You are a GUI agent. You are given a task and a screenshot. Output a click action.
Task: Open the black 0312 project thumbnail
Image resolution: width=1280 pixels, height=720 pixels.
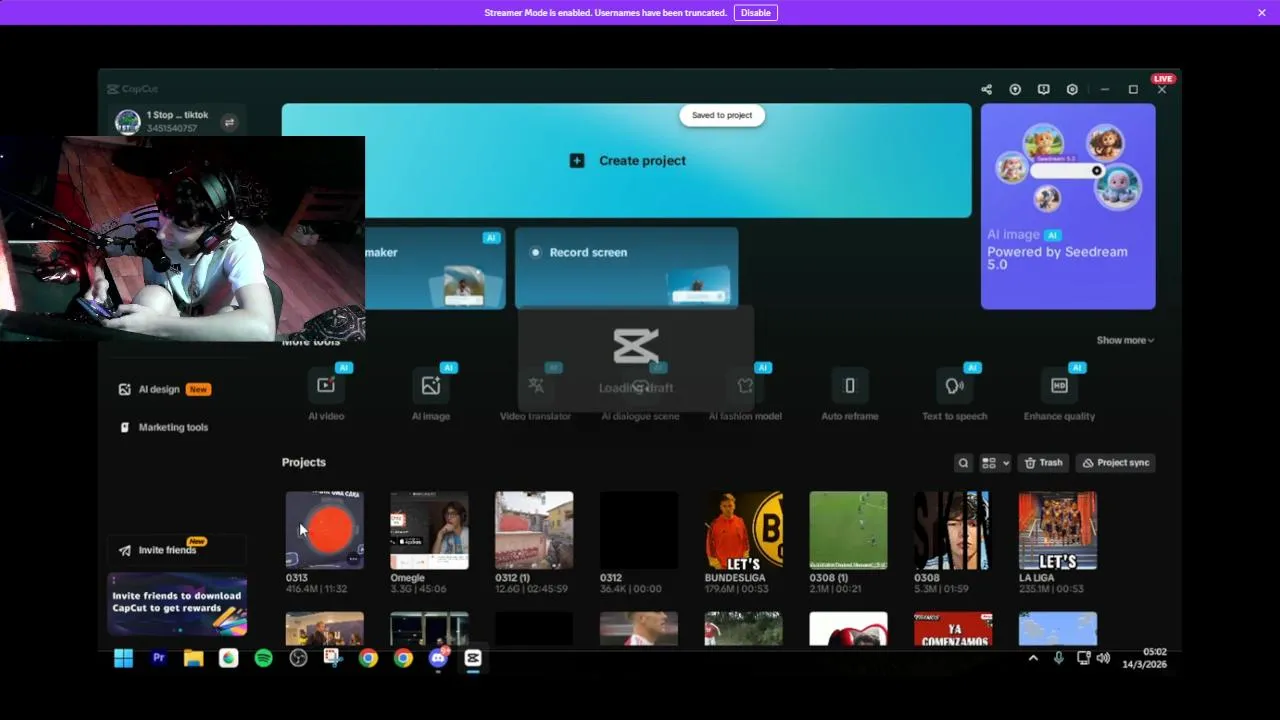pyautogui.click(x=639, y=530)
